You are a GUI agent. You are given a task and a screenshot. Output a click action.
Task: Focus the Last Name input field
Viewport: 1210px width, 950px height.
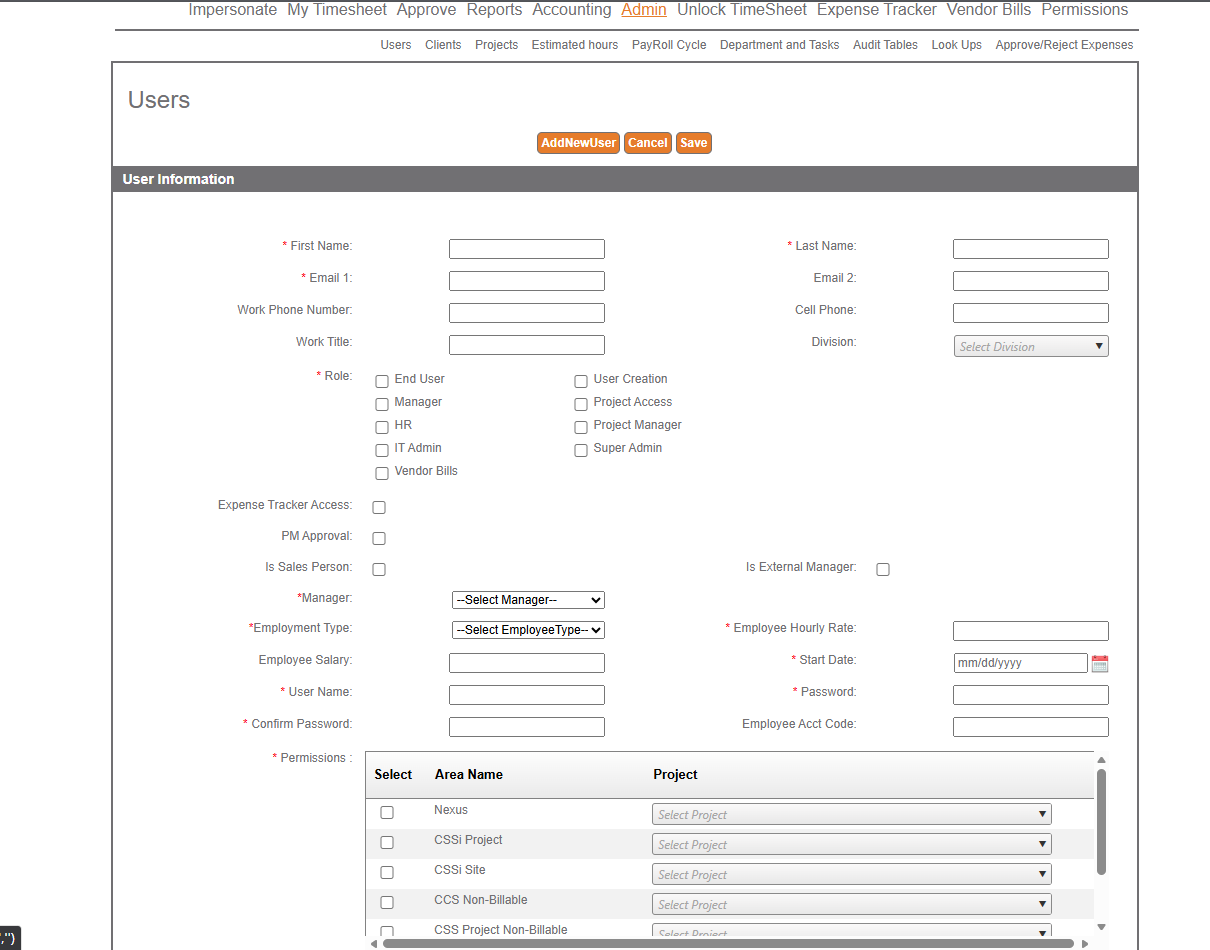(1031, 249)
